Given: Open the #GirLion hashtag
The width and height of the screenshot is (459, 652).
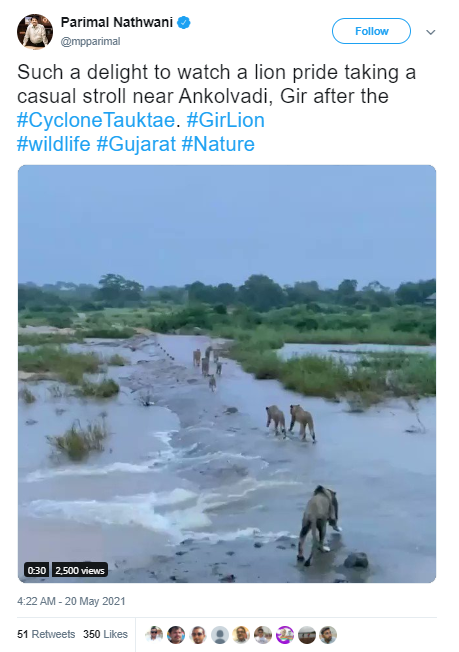Looking at the screenshot, I should [x=225, y=120].
